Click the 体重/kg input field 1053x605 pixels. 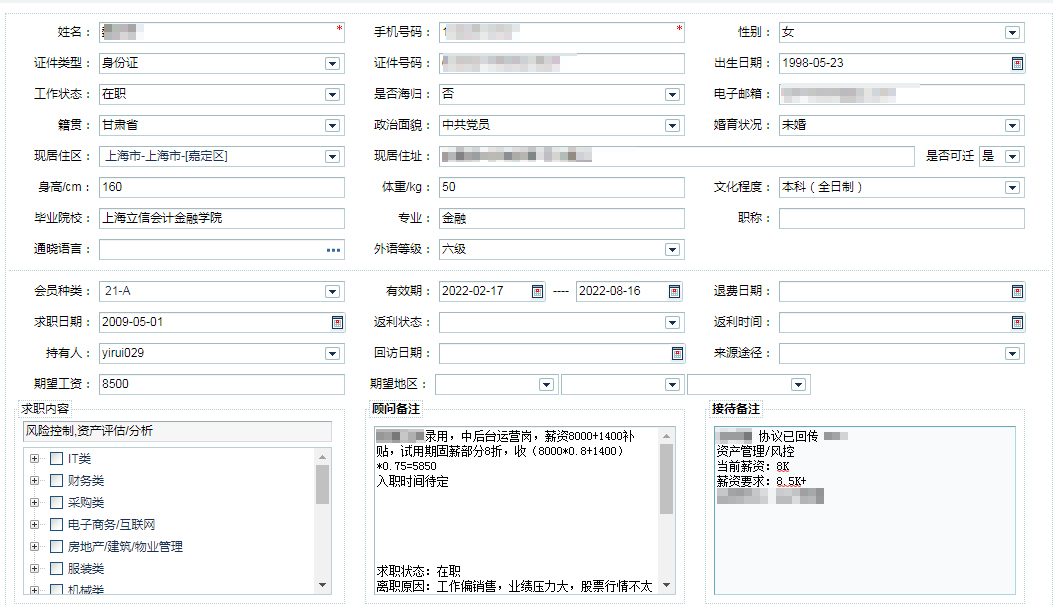point(561,187)
